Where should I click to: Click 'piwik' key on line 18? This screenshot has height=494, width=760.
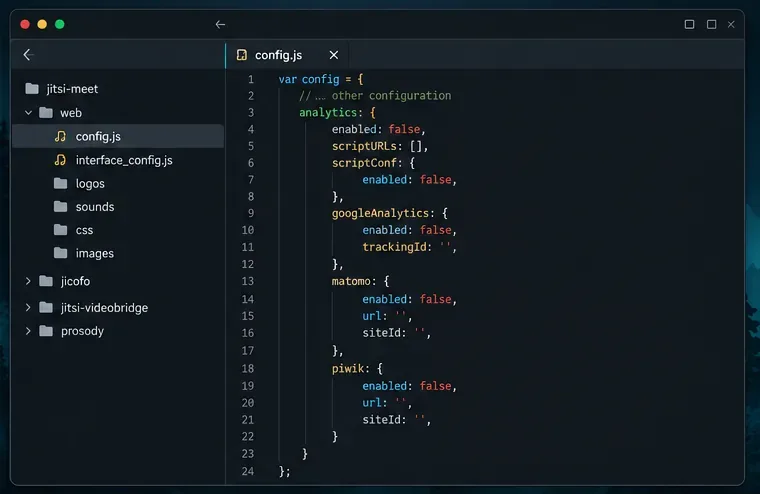(x=348, y=368)
